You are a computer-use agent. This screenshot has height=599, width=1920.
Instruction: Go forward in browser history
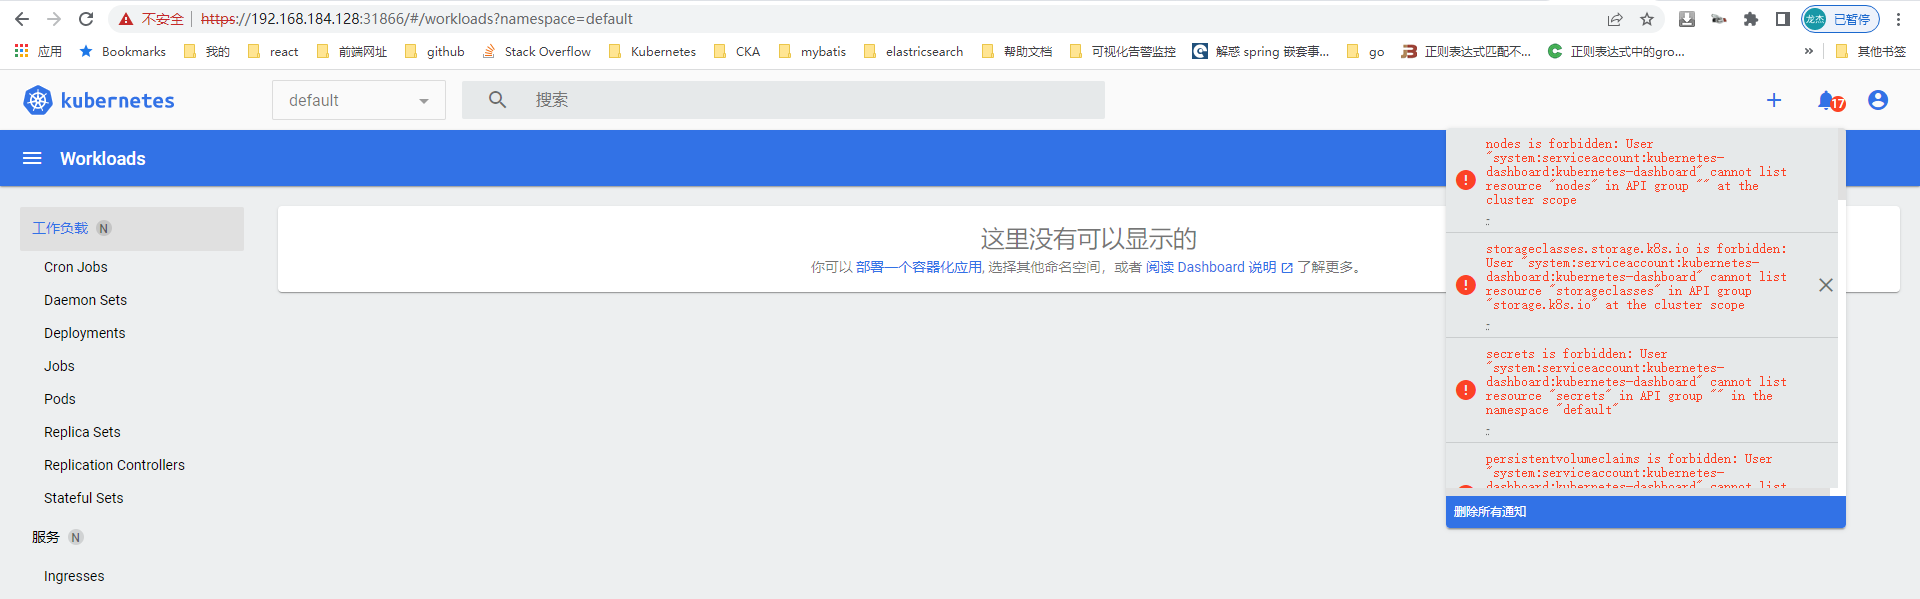pyautogui.click(x=54, y=19)
